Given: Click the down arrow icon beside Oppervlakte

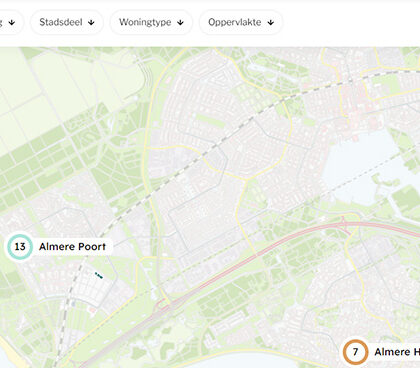Looking at the screenshot, I should tap(271, 22).
